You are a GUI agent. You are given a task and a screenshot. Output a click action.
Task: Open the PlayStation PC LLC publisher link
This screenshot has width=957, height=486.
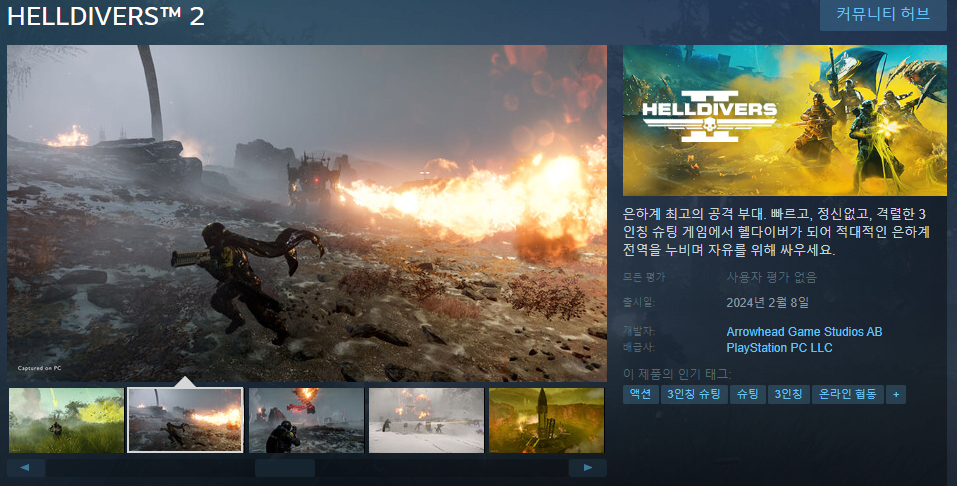click(779, 347)
